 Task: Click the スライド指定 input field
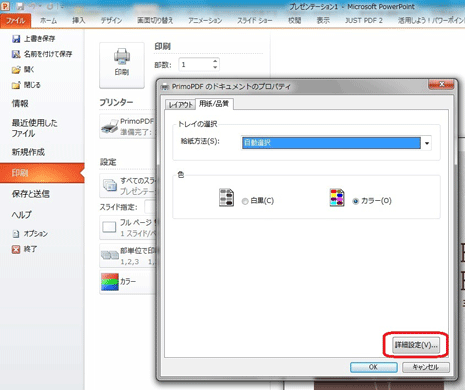(151, 207)
